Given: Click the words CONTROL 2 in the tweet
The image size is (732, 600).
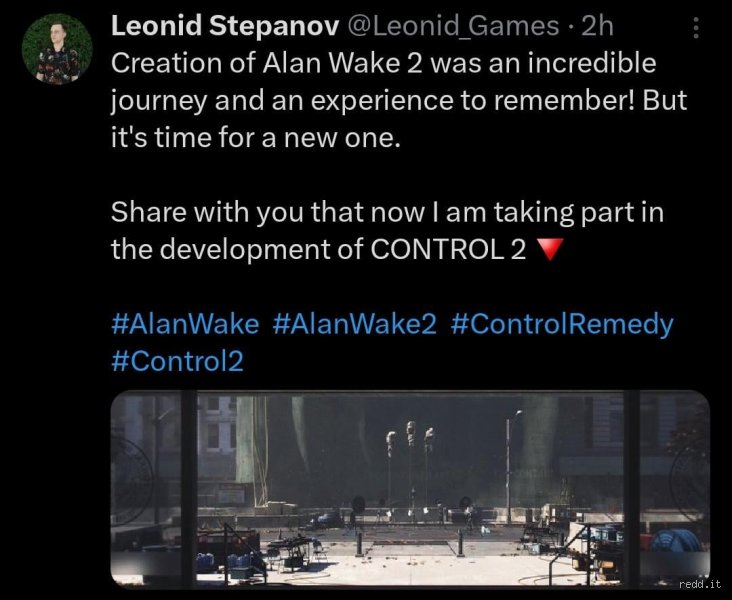Looking at the screenshot, I should point(448,249).
